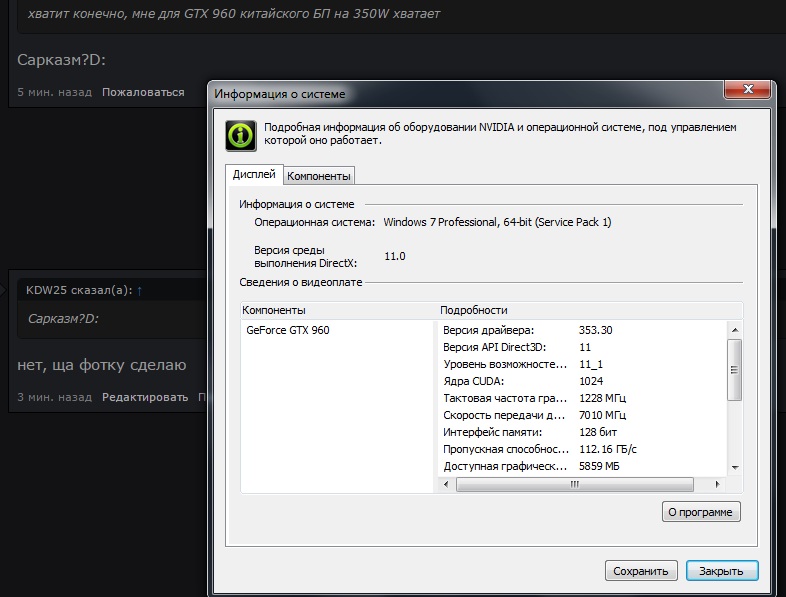This screenshot has width=786, height=597.
Task: Switch to the Компоненты tab
Action: coord(319,176)
